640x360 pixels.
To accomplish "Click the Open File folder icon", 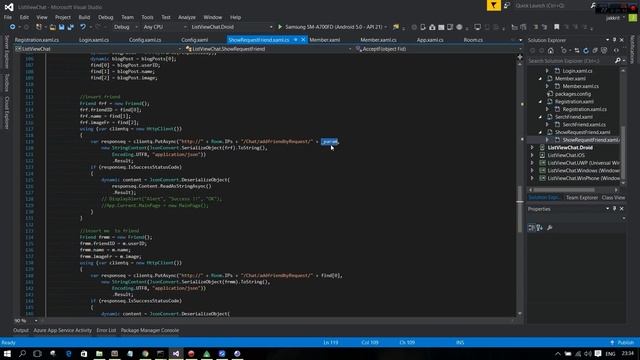I will coord(52,27).
